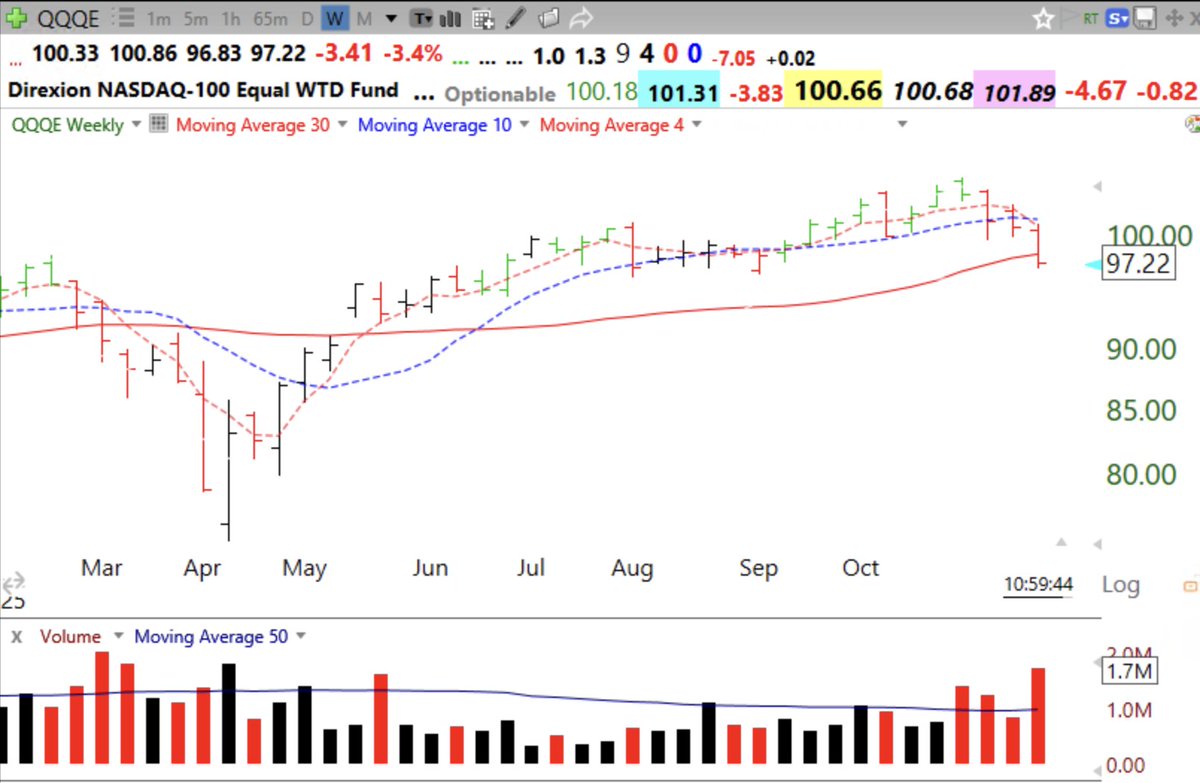The image size is (1200, 783).
Task: Open the blue S dropdown button
Action: point(1118,18)
